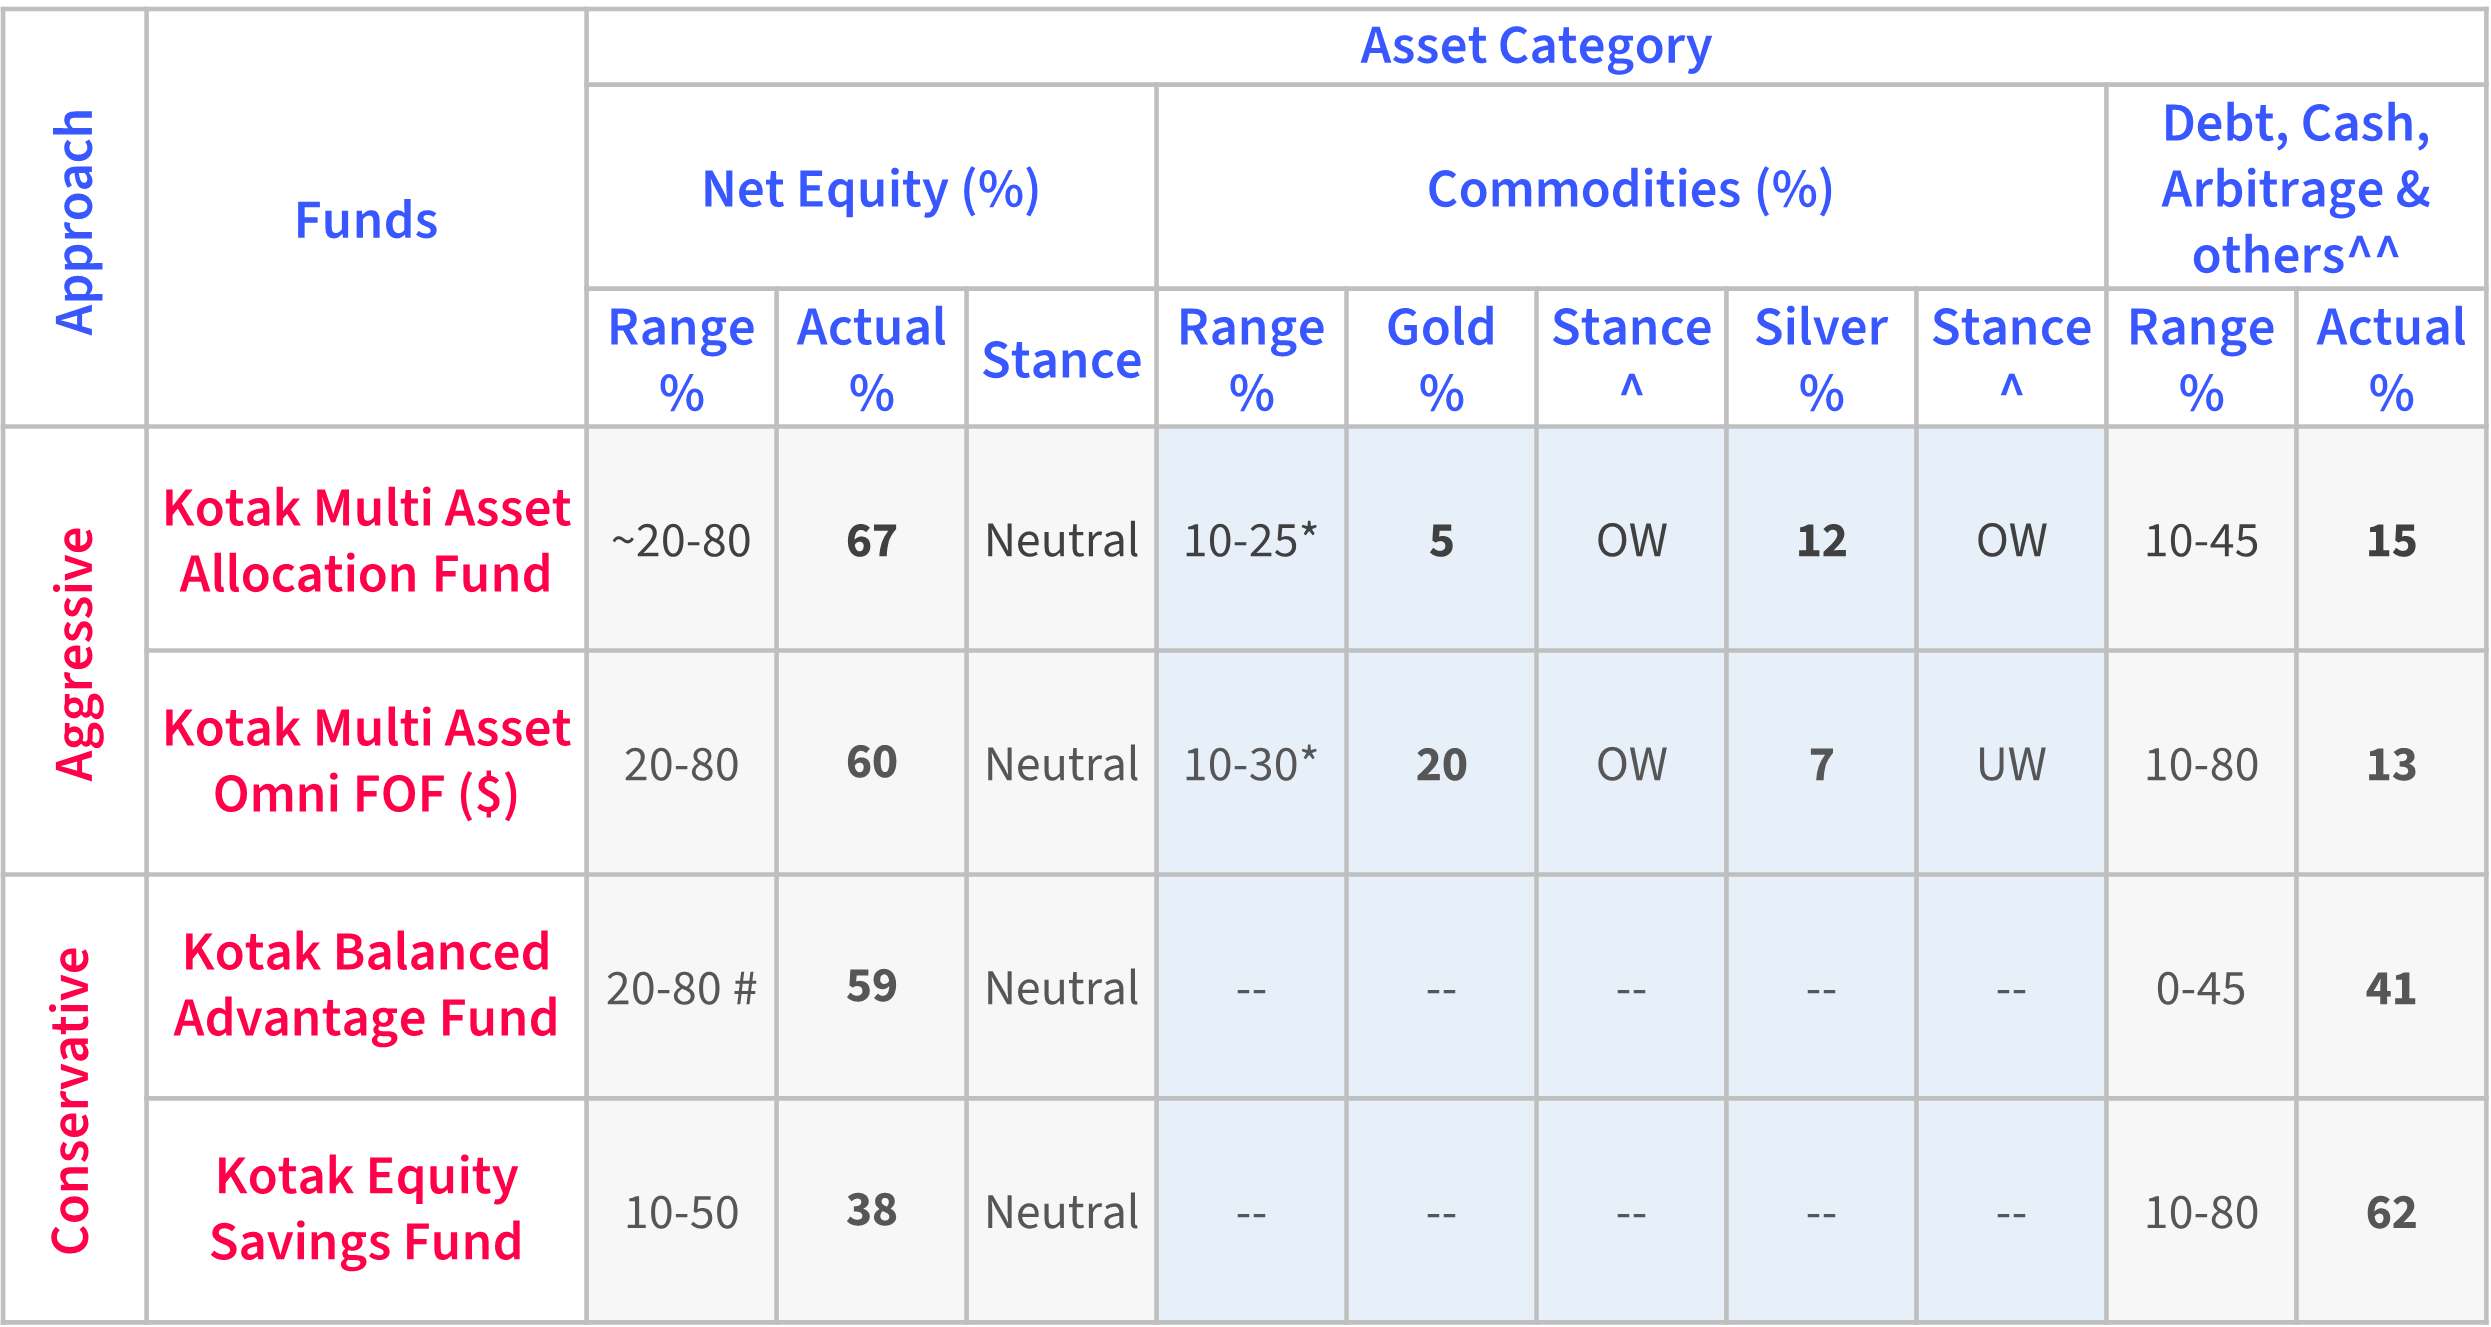The height and width of the screenshot is (1327, 2491).
Task: Click the 20-80 # equity range cell
Action: pyautogui.click(x=681, y=989)
